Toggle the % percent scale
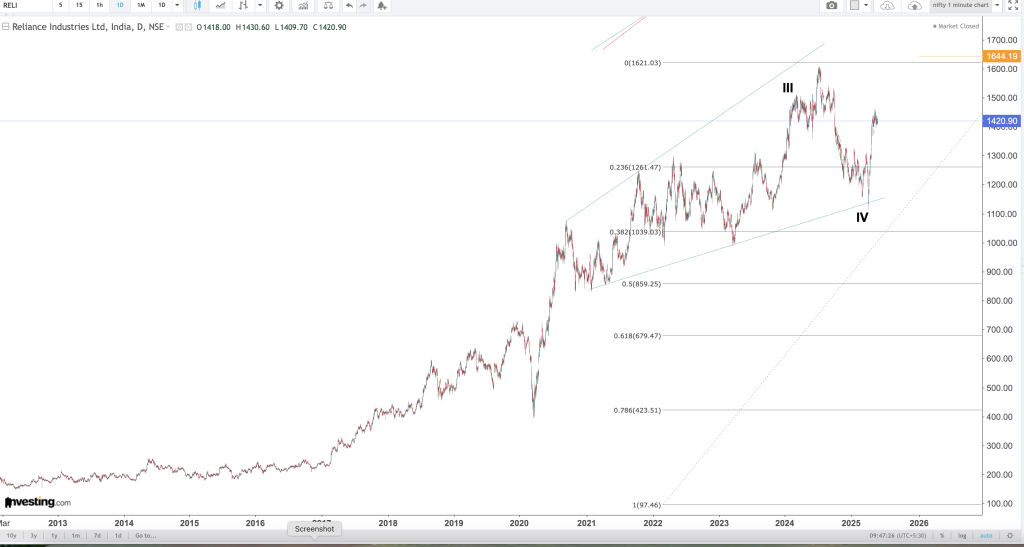1024x547 pixels. tap(942, 535)
